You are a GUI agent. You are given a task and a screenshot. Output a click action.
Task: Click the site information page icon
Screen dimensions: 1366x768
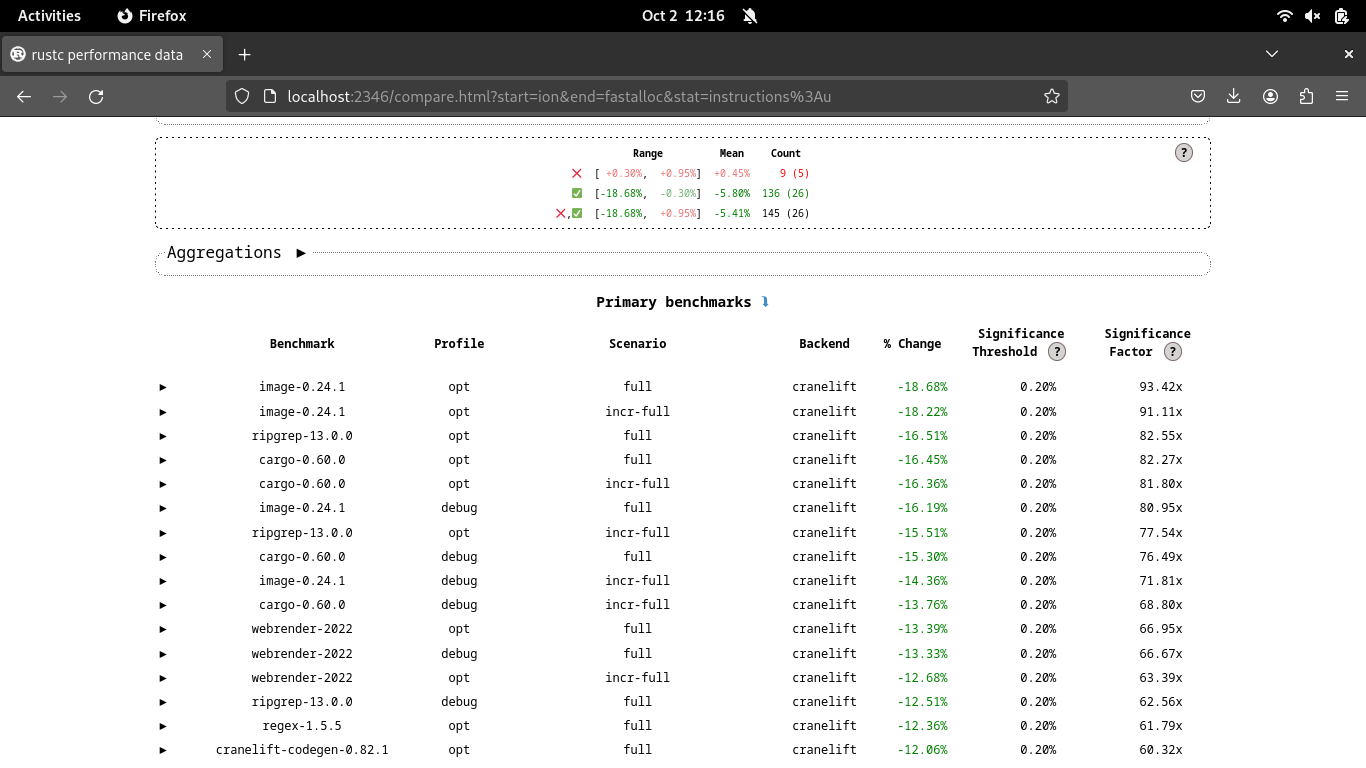click(x=269, y=96)
